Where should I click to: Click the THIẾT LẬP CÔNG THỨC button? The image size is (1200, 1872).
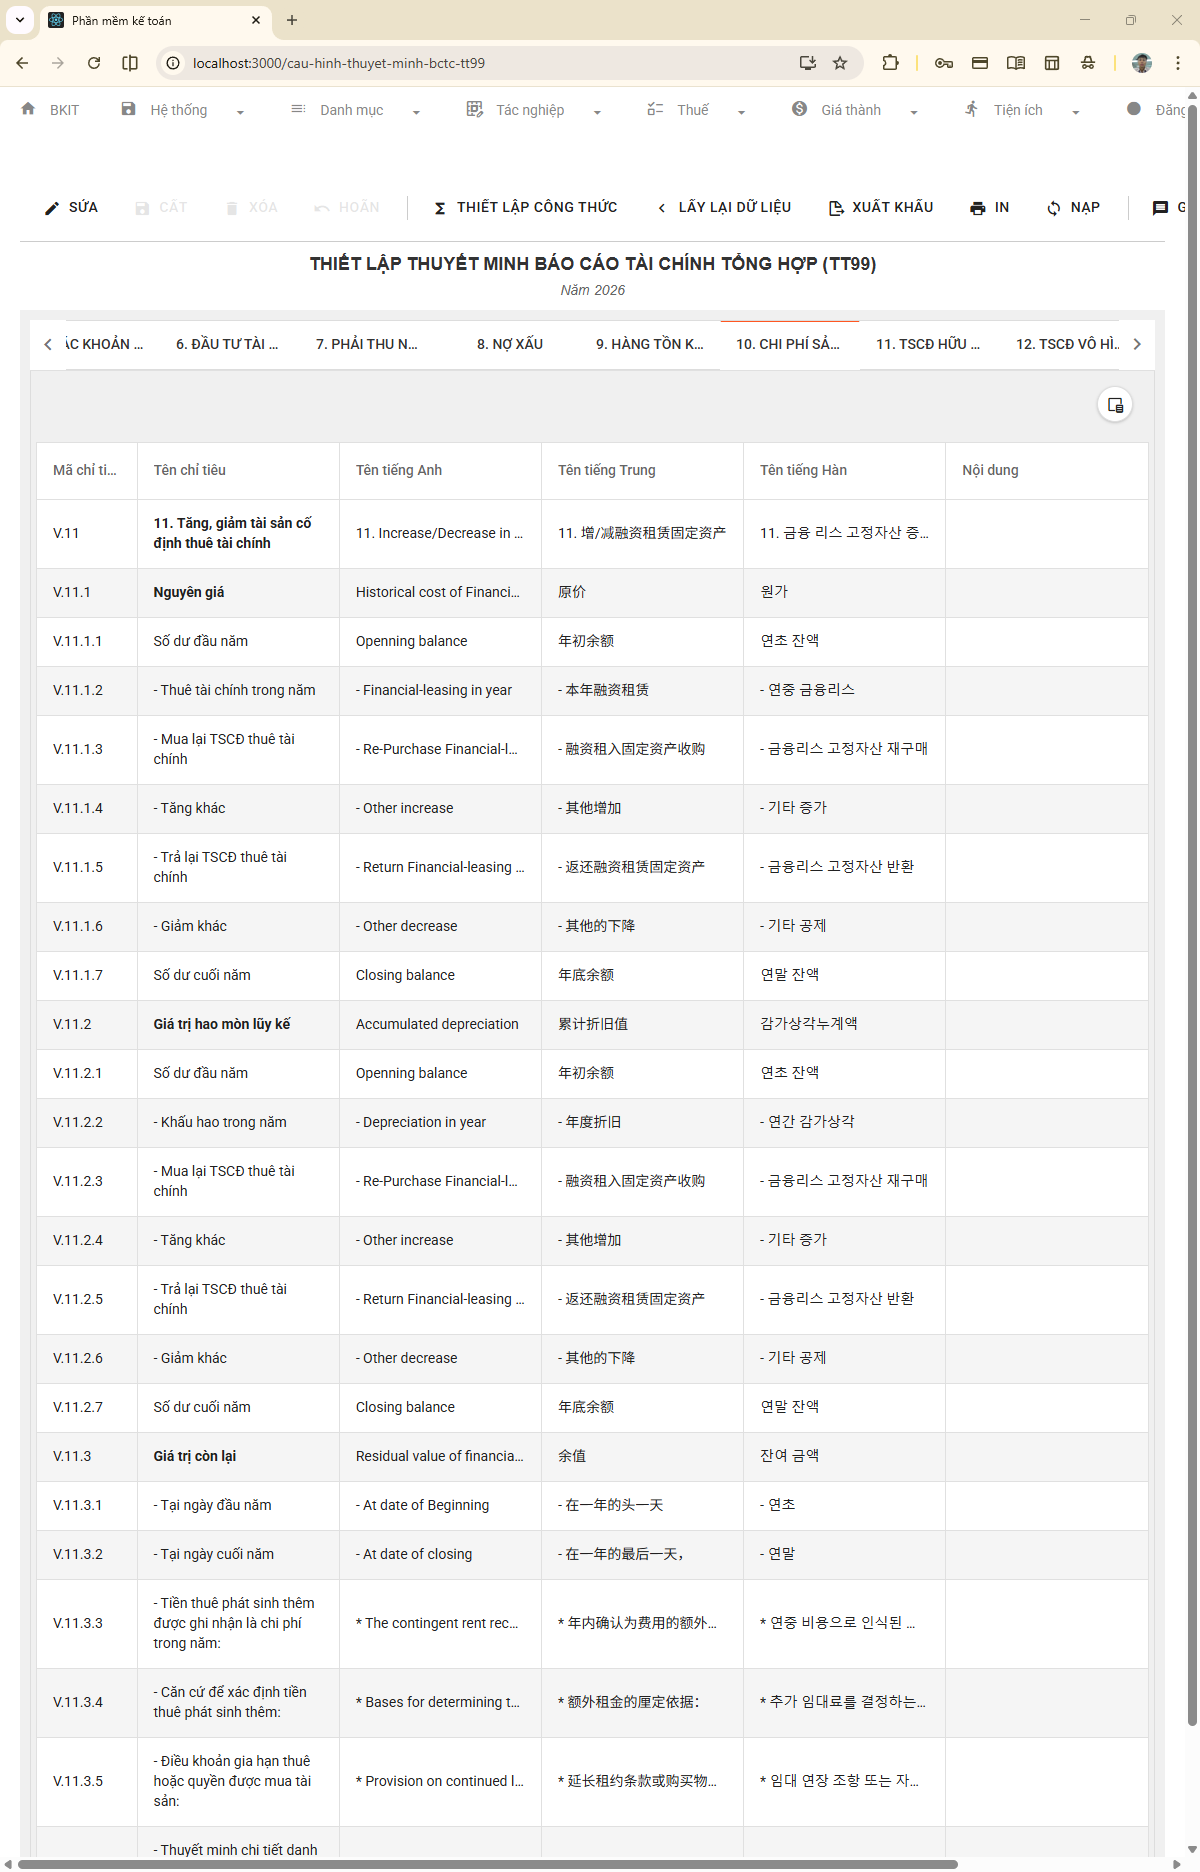pyautogui.click(x=525, y=208)
